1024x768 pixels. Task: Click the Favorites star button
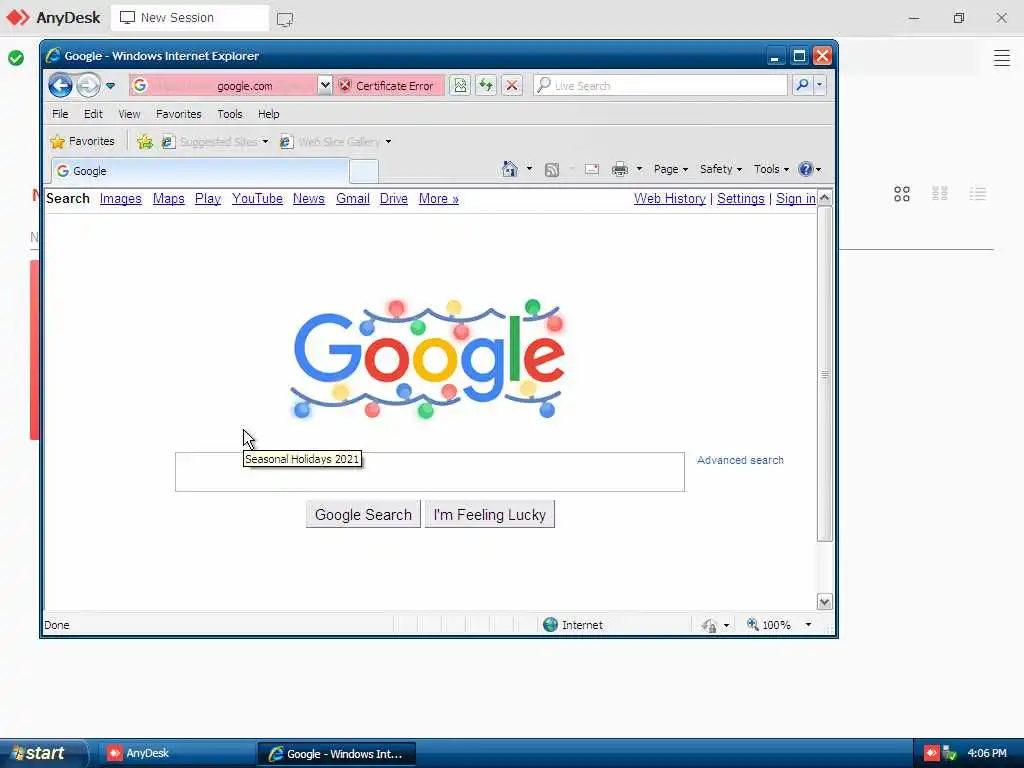click(82, 141)
